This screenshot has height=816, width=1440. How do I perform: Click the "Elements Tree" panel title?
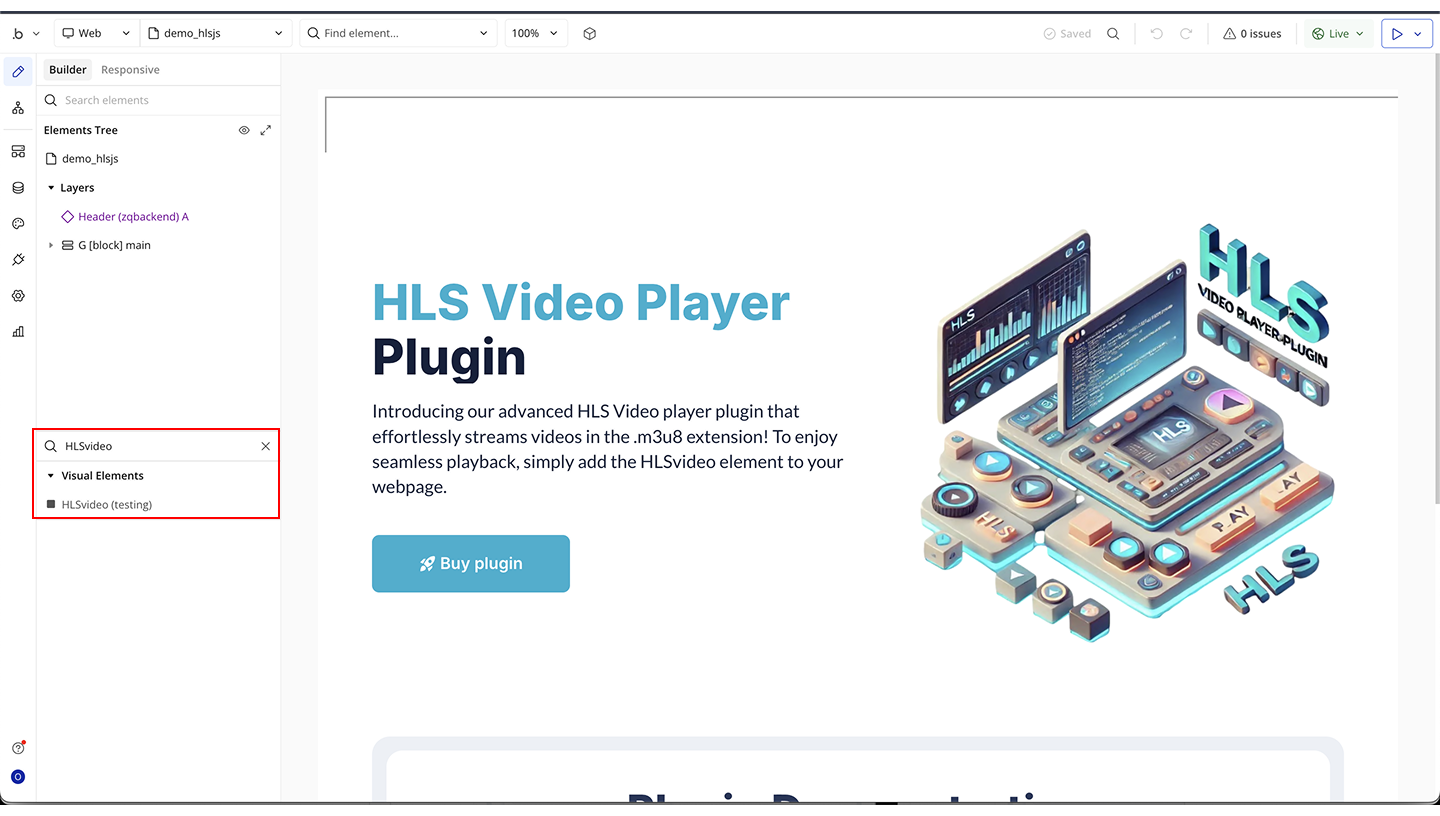coord(81,130)
